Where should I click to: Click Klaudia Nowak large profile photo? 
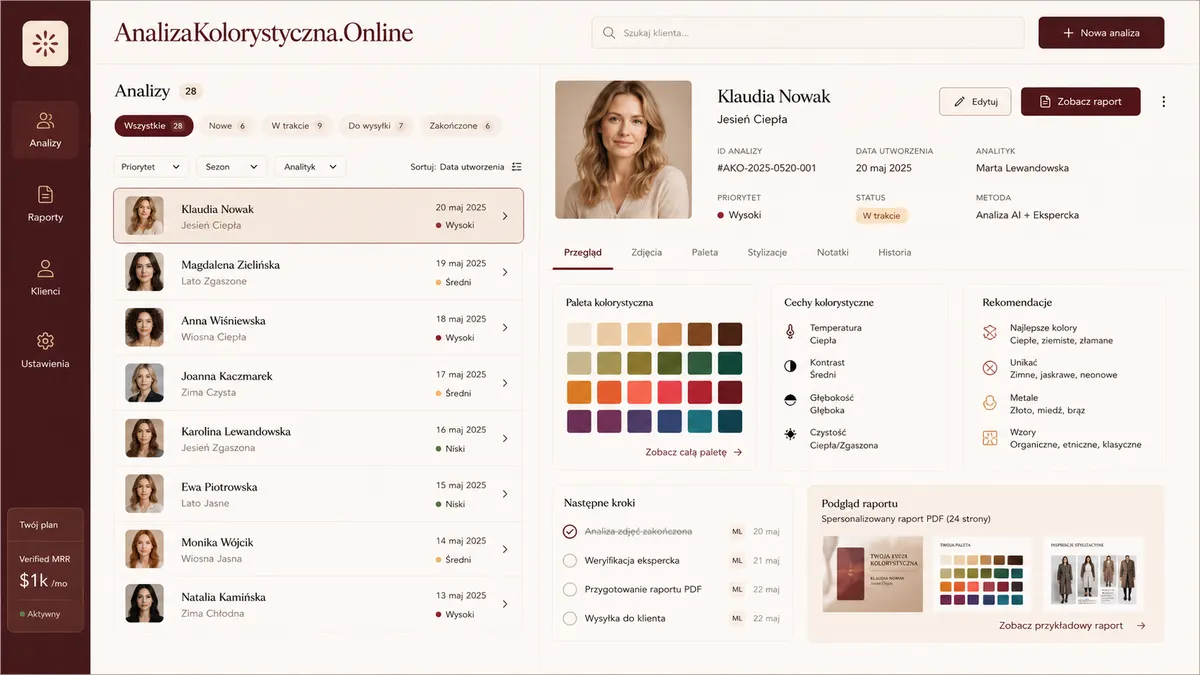(623, 149)
